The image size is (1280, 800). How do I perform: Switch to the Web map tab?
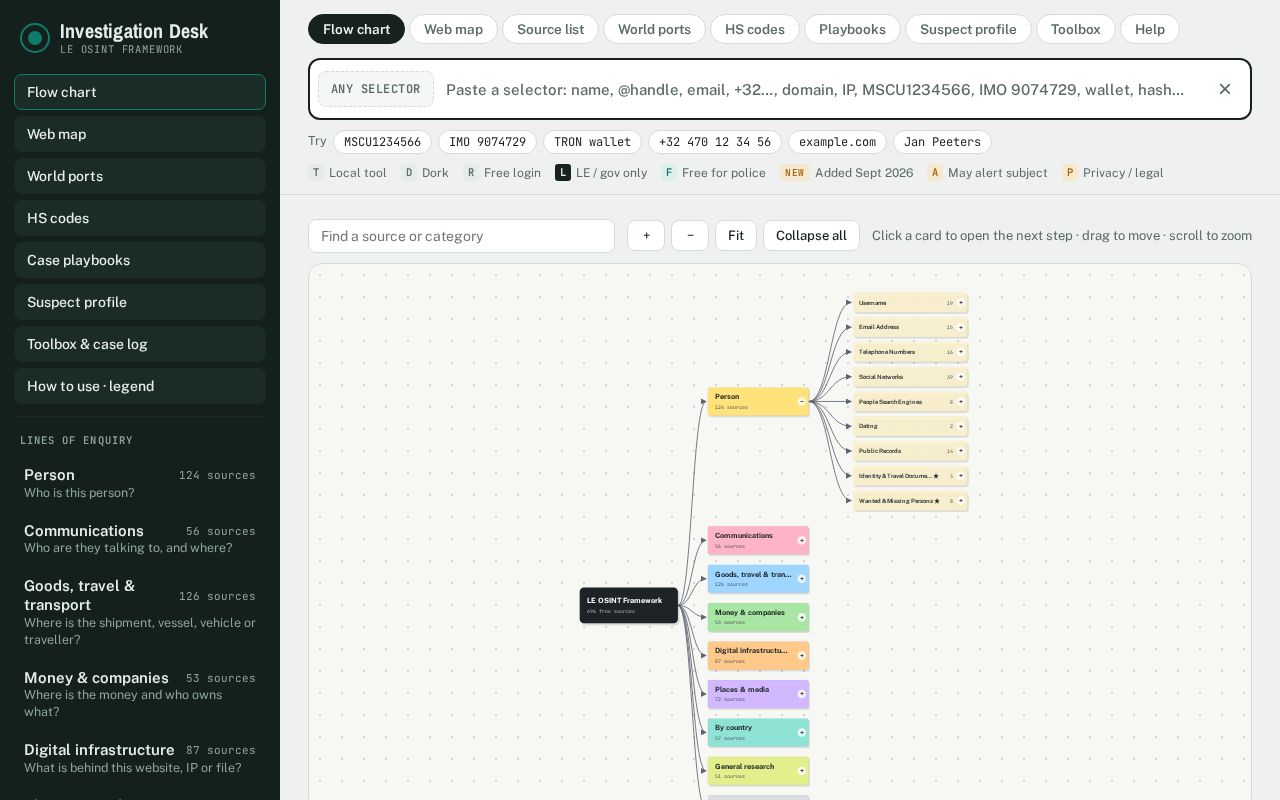453,29
